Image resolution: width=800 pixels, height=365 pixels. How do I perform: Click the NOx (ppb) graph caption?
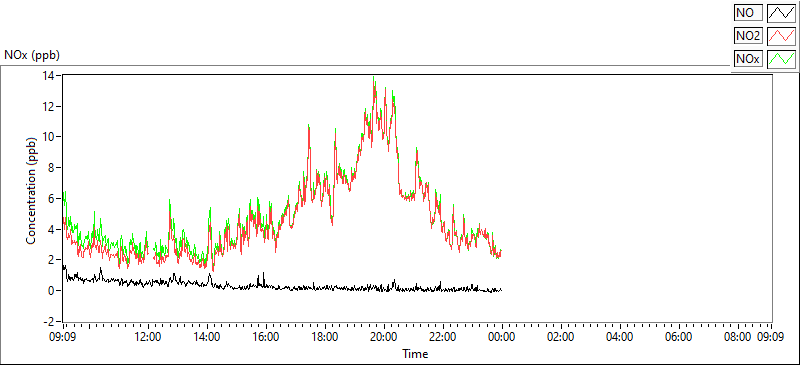[32, 55]
